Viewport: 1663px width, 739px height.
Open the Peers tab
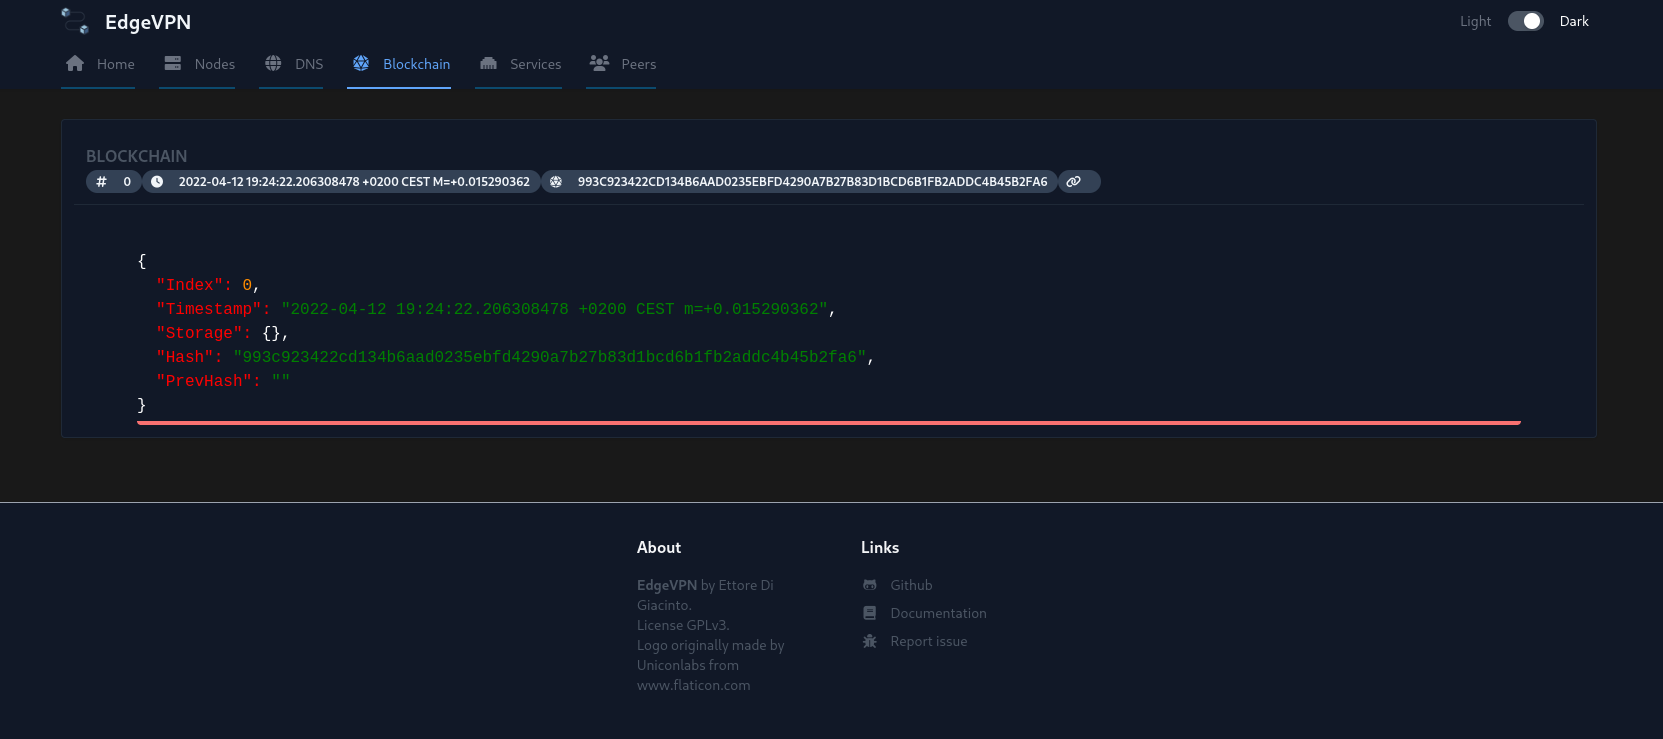click(621, 64)
